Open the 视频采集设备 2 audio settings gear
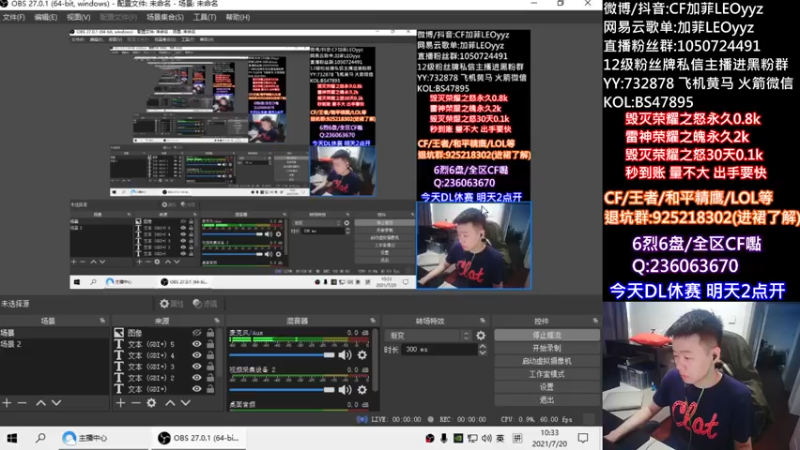Viewport: 800px width, 450px height. pos(362,390)
